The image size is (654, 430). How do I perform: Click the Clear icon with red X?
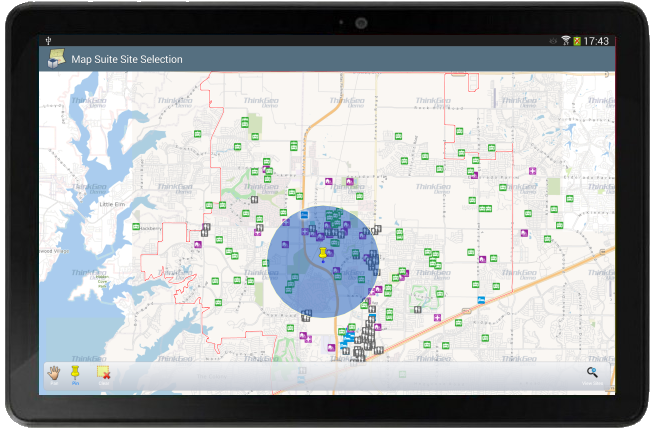click(103, 374)
